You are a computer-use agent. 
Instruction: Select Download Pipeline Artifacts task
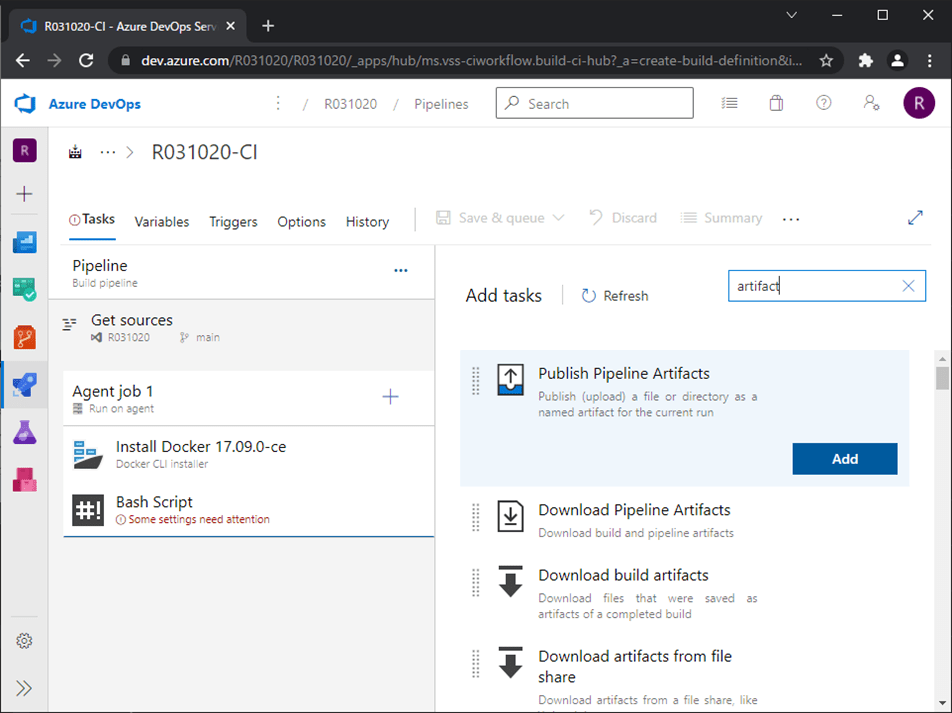click(684, 520)
